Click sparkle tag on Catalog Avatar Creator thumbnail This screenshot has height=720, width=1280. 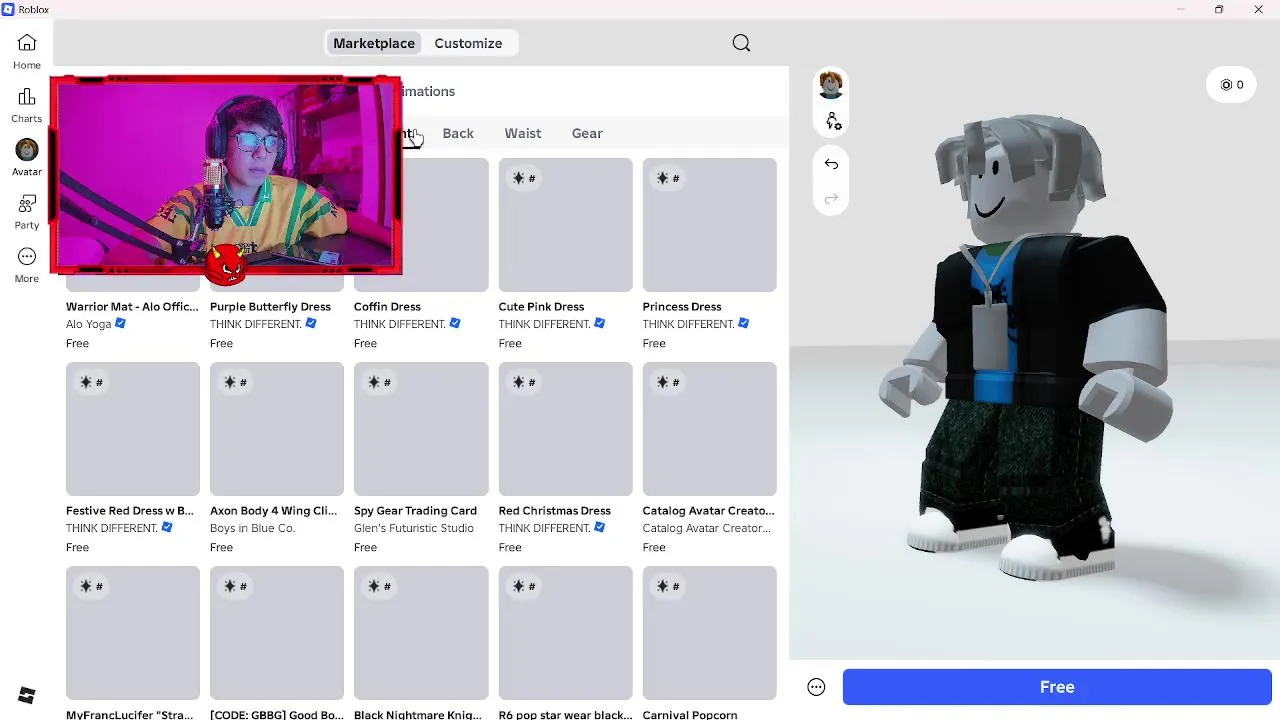[668, 382]
